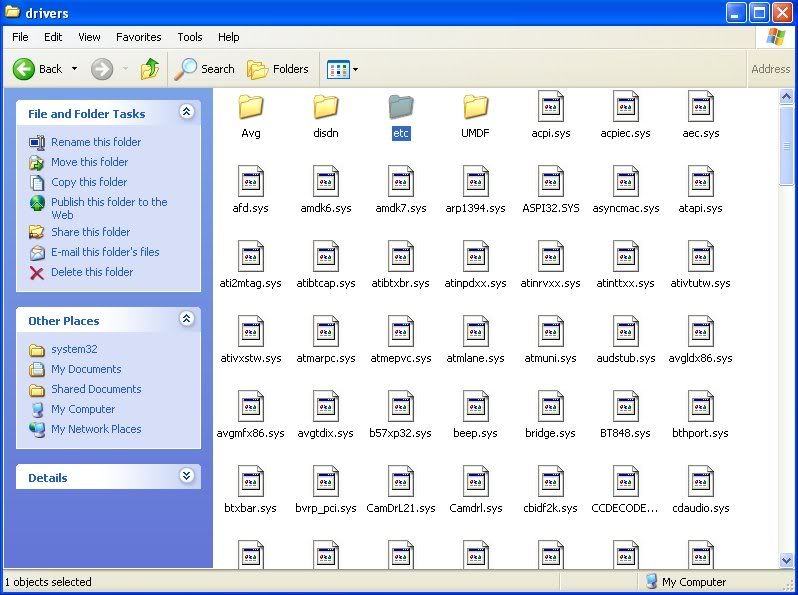The width and height of the screenshot is (798, 595).
Task: Select the Avg folder icon
Action: [251, 107]
